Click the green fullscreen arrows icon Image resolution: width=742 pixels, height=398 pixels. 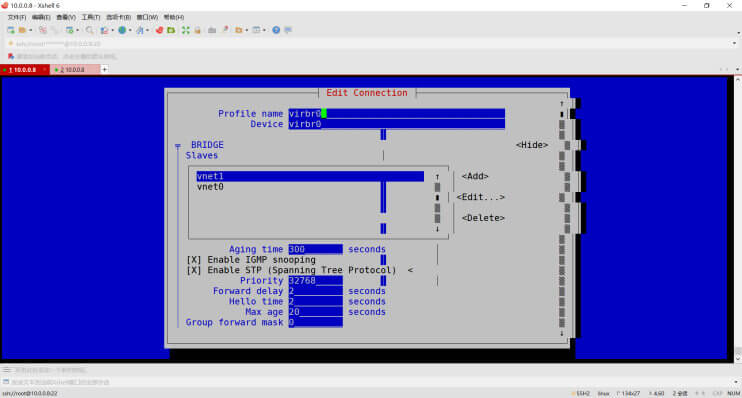tap(186, 30)
